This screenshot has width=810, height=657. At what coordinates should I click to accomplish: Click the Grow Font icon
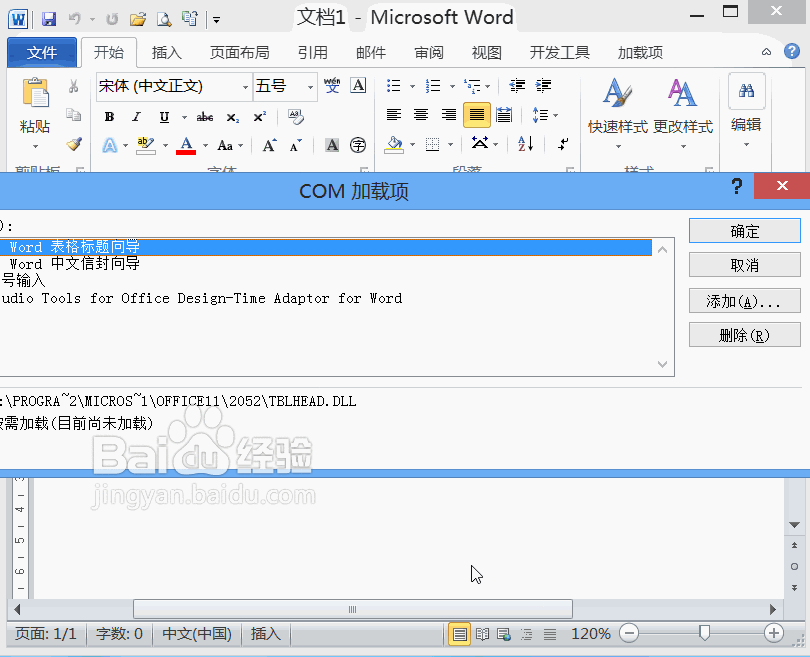coord(269,145)
